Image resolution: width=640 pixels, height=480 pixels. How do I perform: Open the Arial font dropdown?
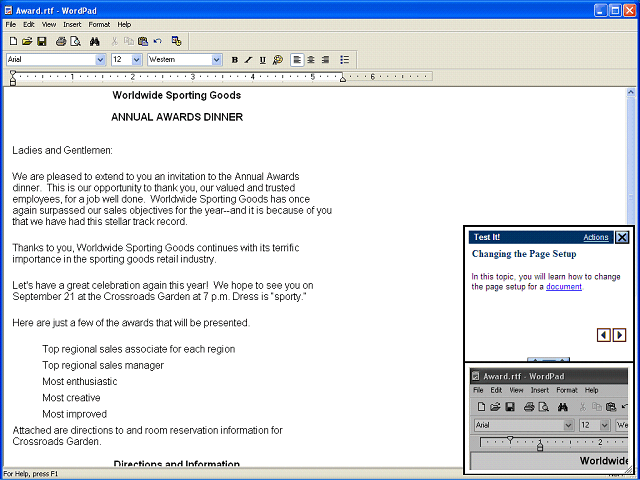click(x=100, y=60)
